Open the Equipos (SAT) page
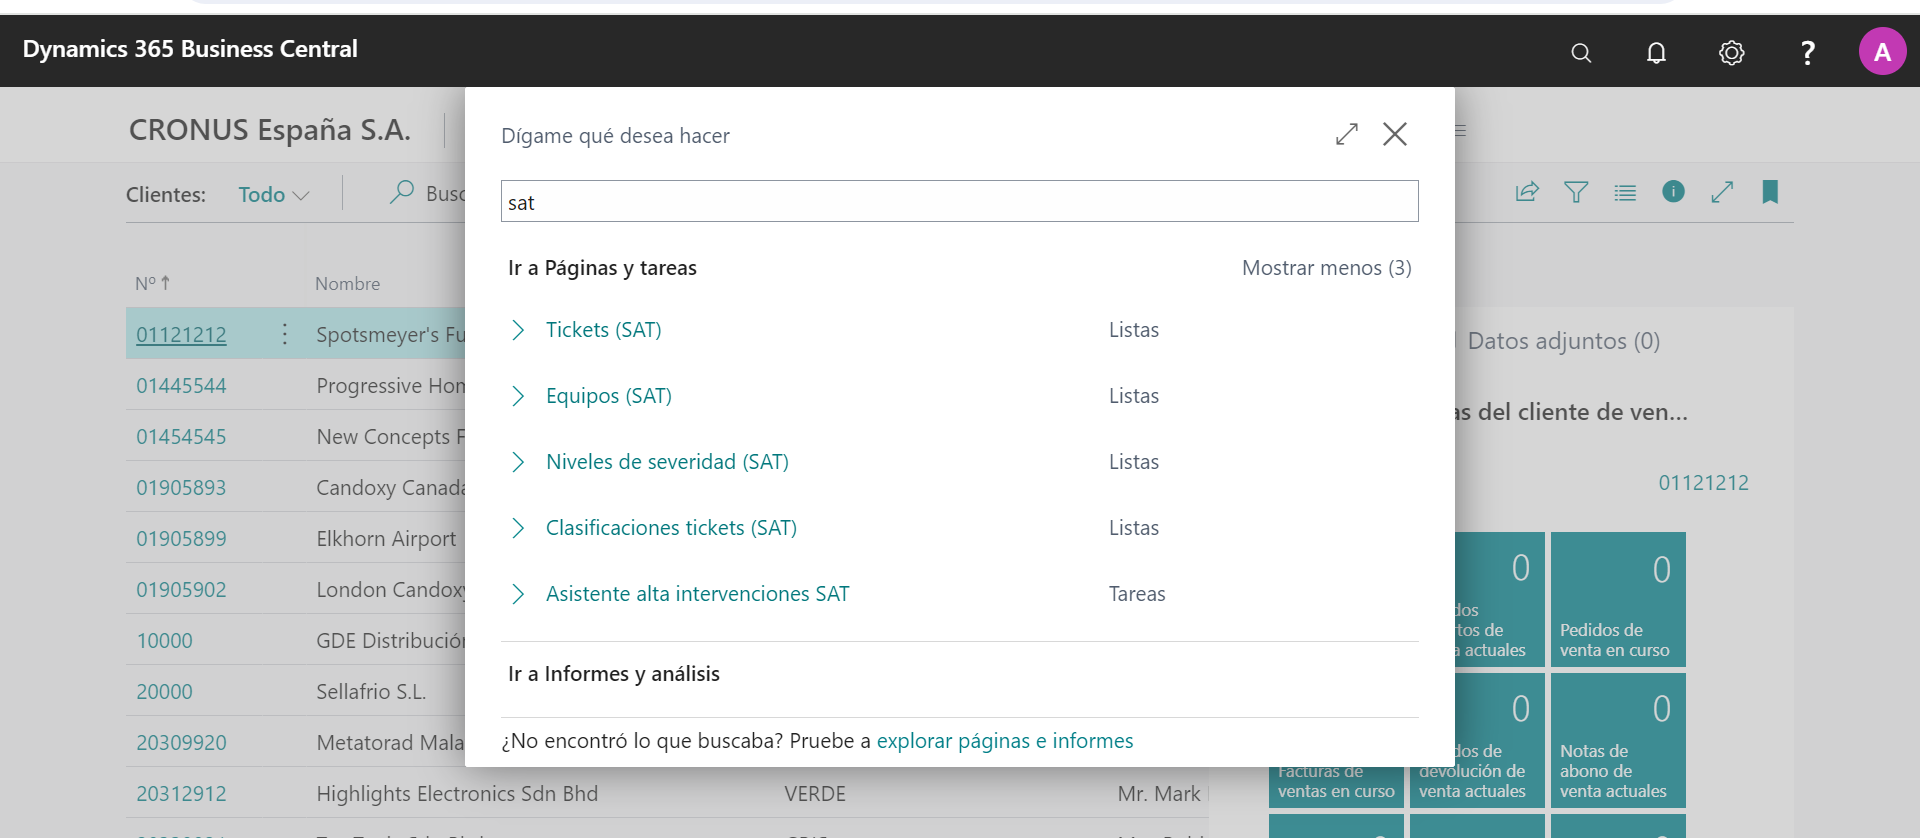The image size is (1920, 838). (608, 396)
